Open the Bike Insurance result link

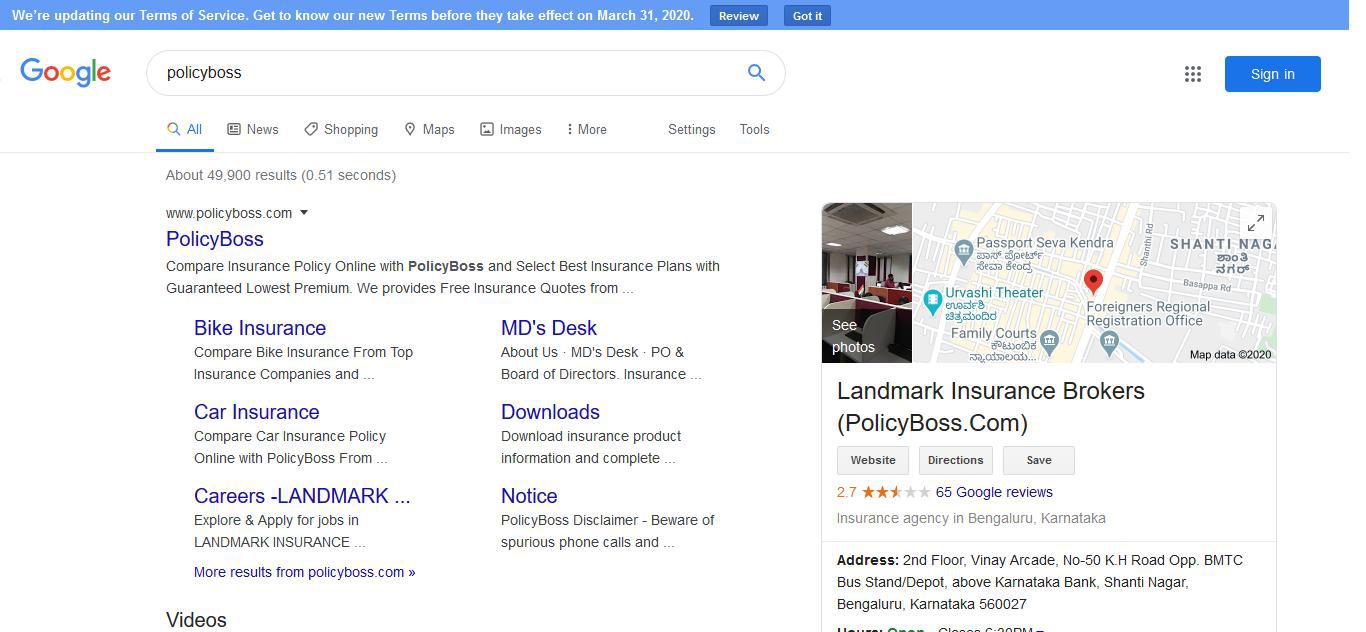pyautogui.click(x=260, y=328)
